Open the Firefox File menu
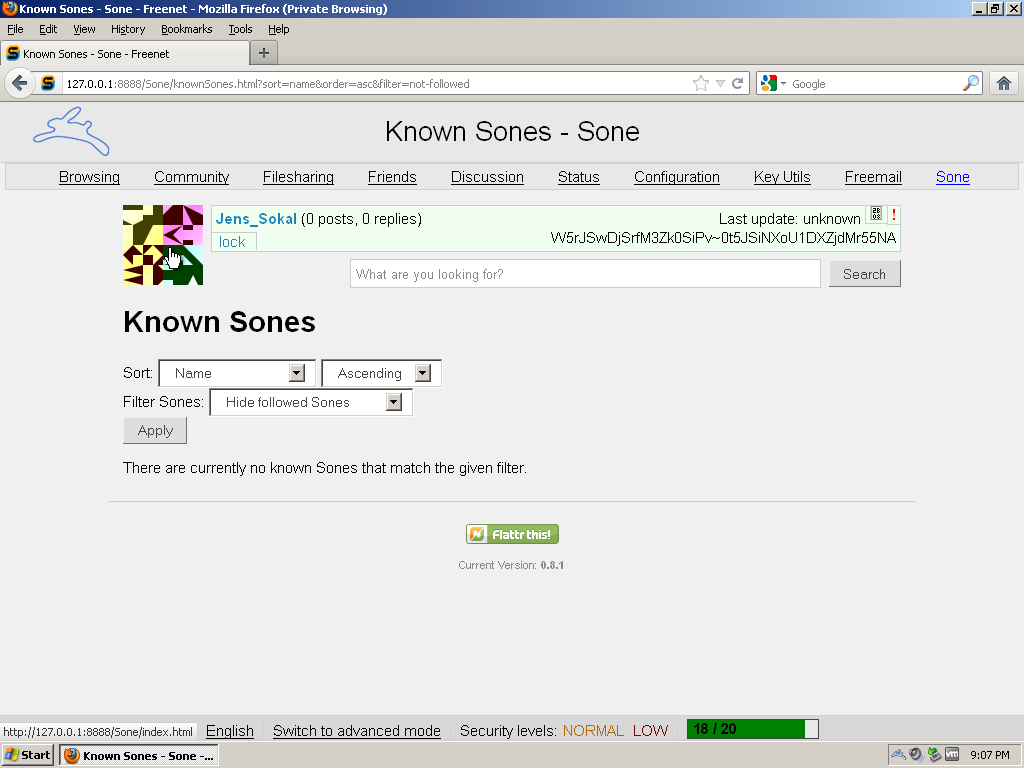Image resolution: width=1024 pixels, height=768 pixels. 15,29
